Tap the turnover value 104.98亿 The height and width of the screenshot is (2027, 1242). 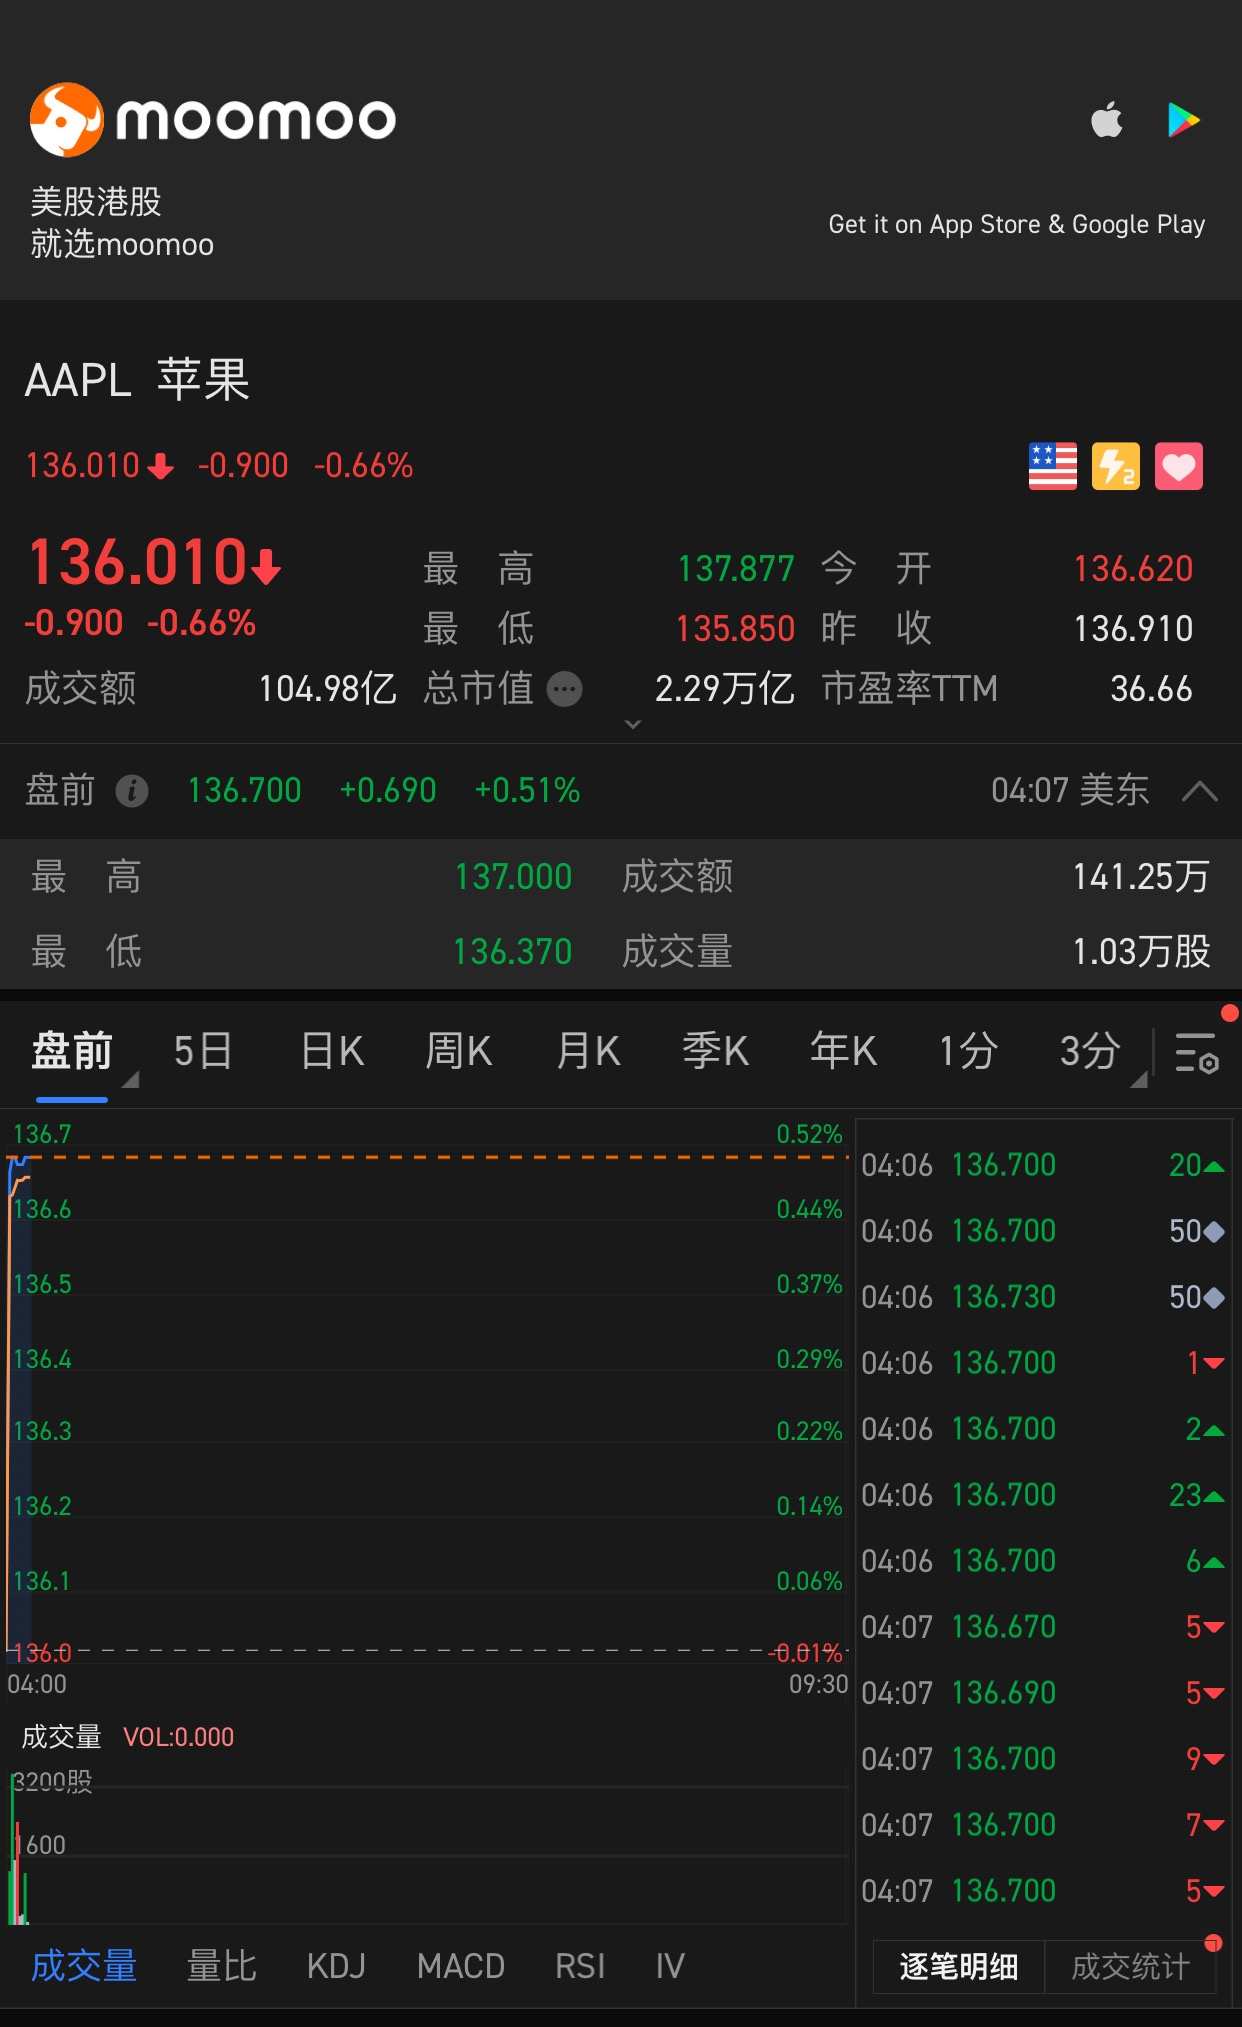coord(328,689)
